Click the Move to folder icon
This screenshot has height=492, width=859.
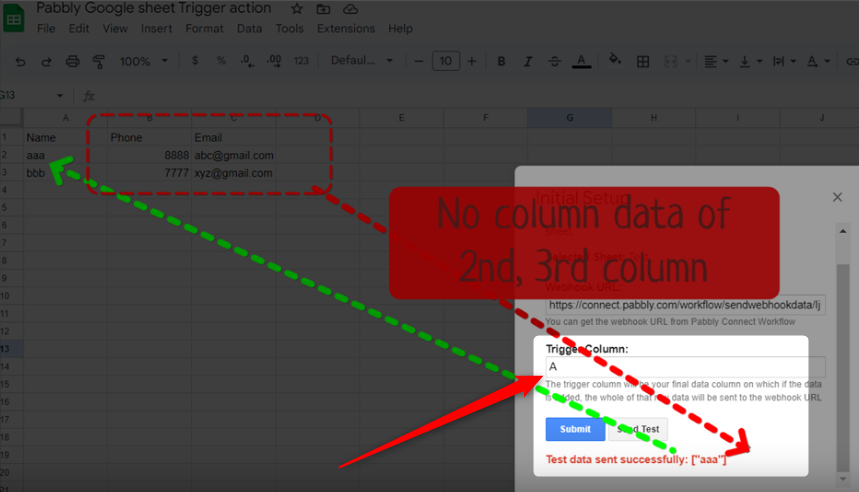(x=323, y=9)
